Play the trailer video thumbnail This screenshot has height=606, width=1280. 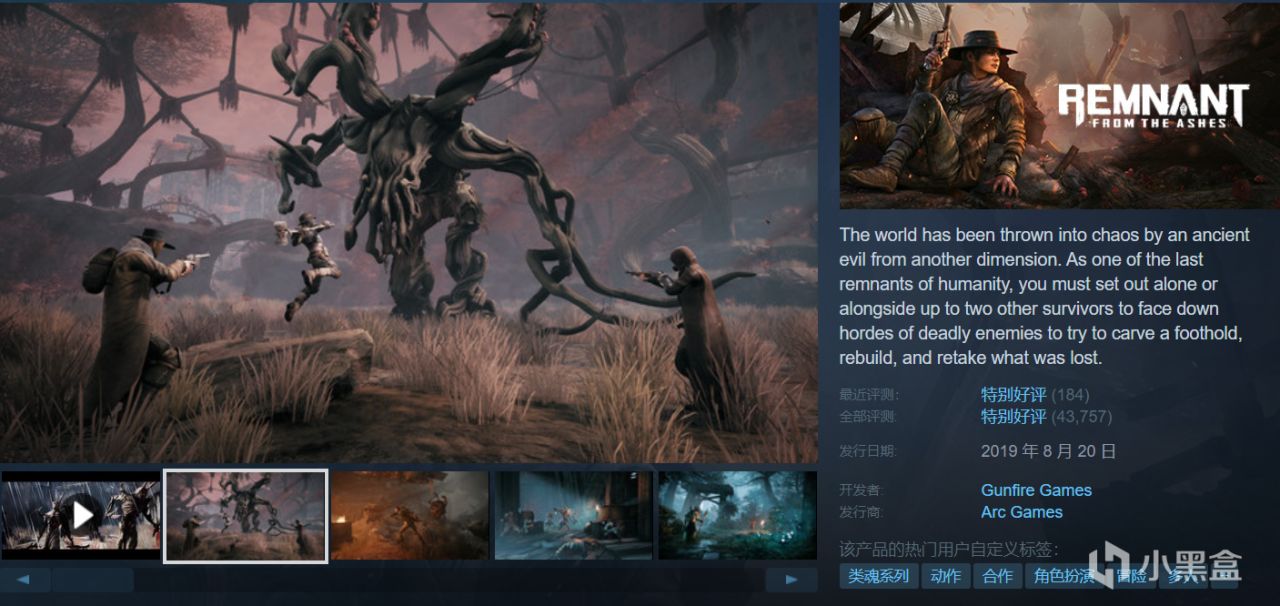pyautogui.click(x=81, y=515)
